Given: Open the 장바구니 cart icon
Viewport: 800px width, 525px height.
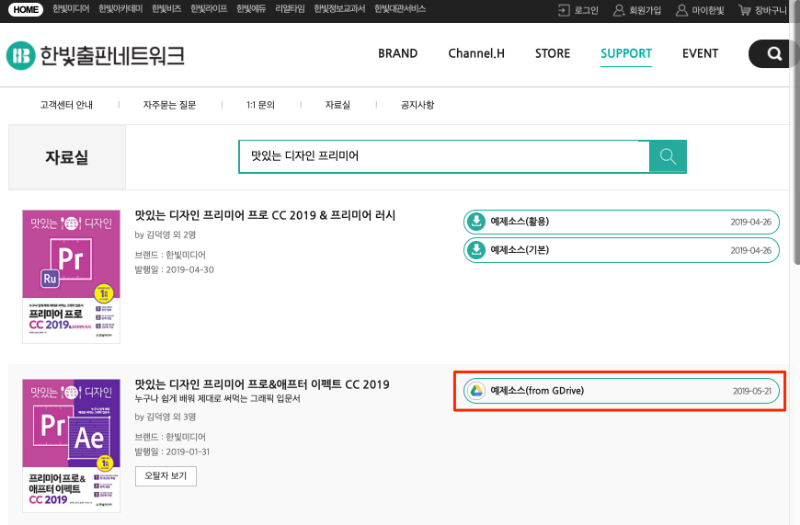Looking at the screenshot, I should point(745,10).
